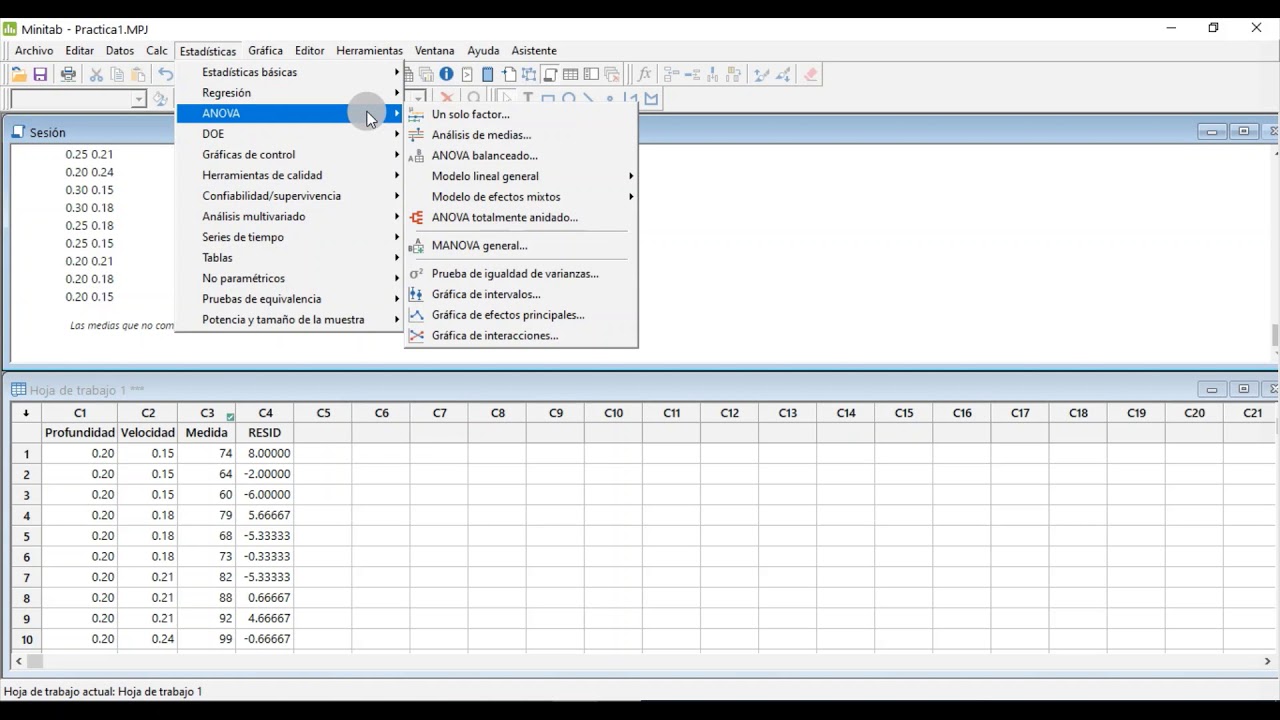The height and width of the screenshot is (720, 1280).
Task: Cut selection with the scissors icon
Action: click(96, 75)
